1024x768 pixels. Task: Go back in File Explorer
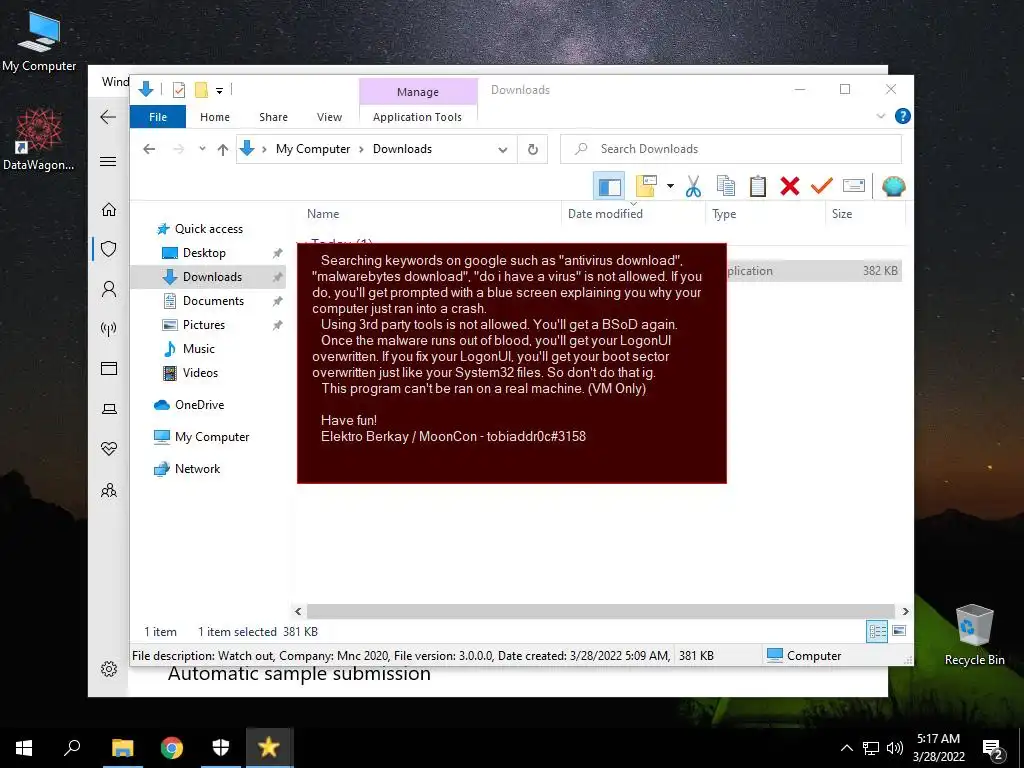149,149
